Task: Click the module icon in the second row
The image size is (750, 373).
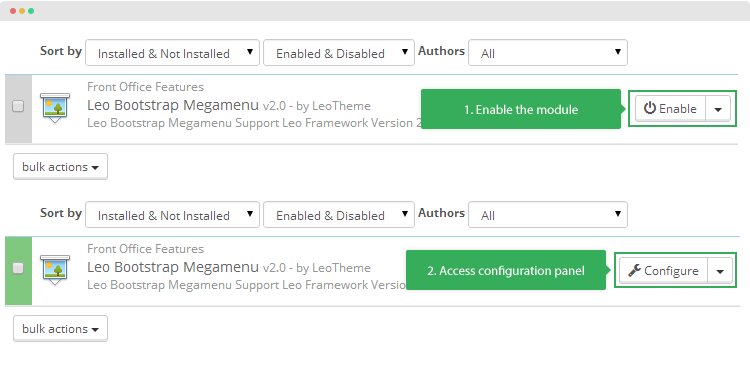Action: click(55, 270)
